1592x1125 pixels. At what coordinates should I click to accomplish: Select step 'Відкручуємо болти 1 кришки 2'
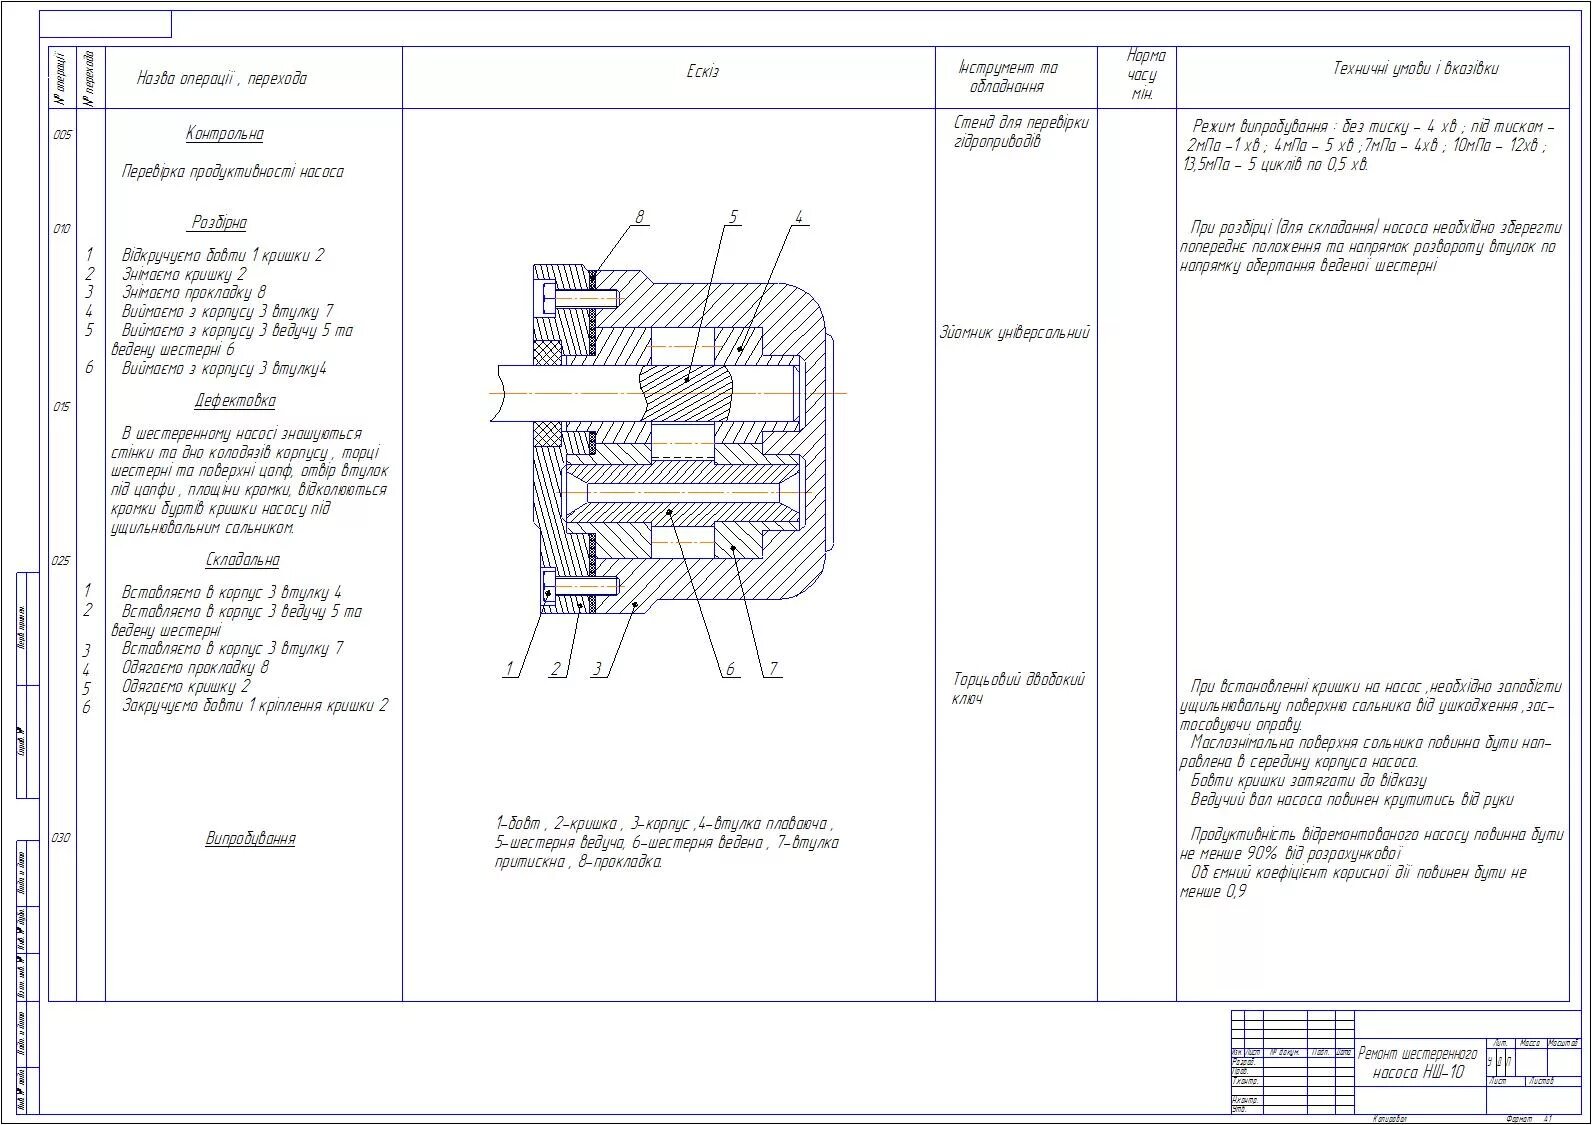tap(223, 255)
